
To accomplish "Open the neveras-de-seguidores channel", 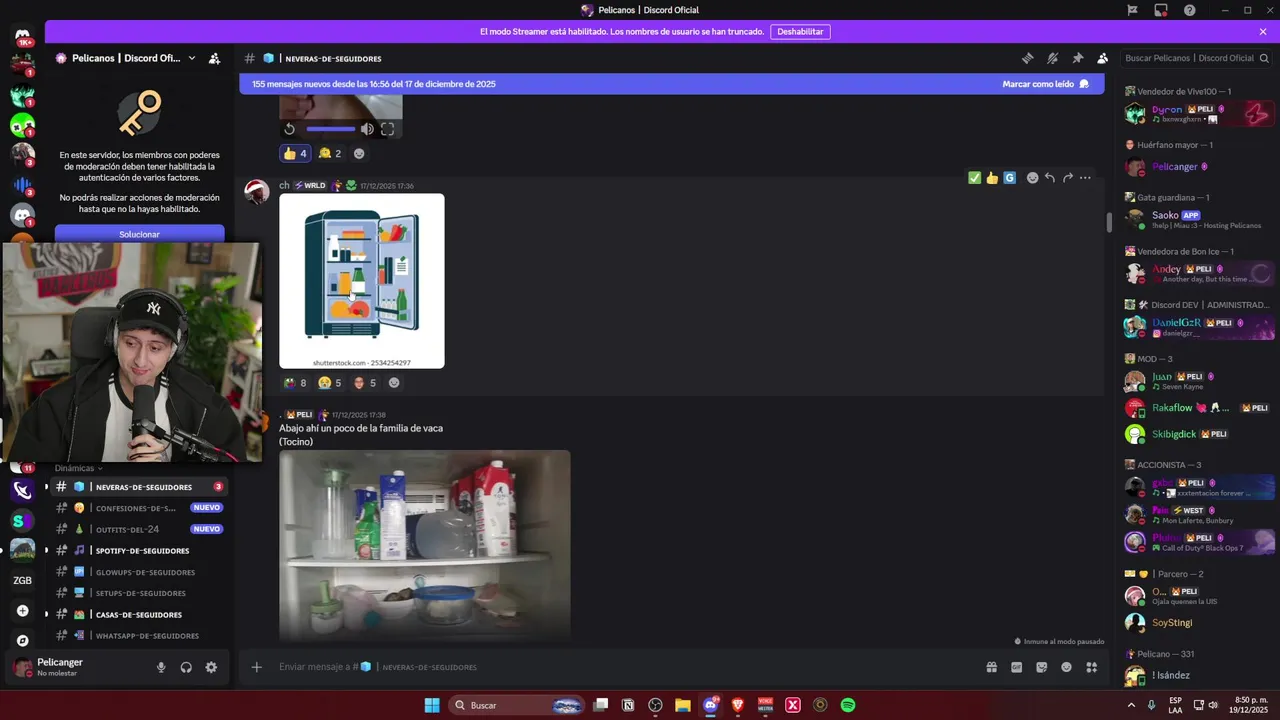I will tap(139, 487).
